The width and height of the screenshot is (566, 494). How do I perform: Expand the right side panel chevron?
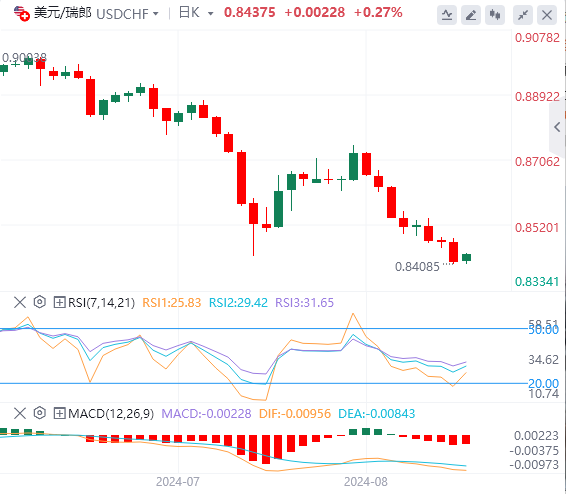[x=557, y=127]
